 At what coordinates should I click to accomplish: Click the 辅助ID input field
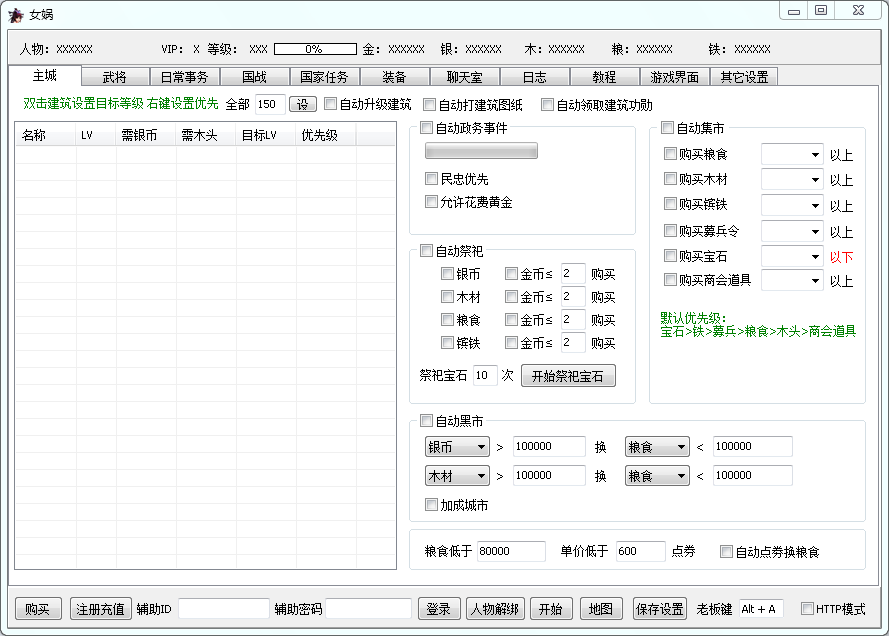coord(224,609)
